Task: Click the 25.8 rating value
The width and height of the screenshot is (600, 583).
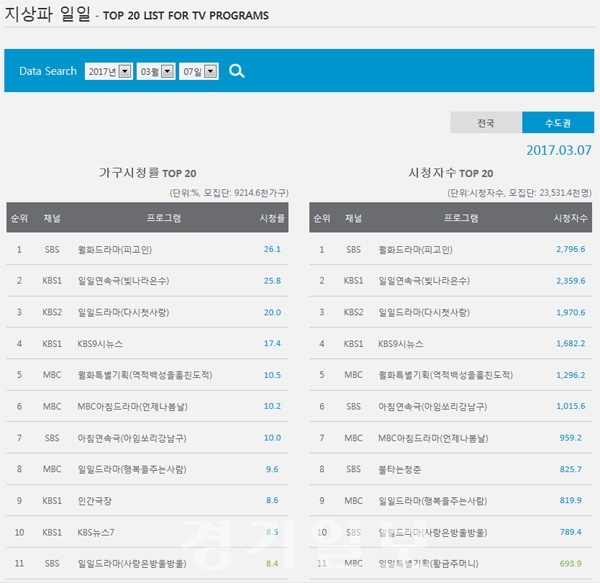Action: tap(272, 281)
